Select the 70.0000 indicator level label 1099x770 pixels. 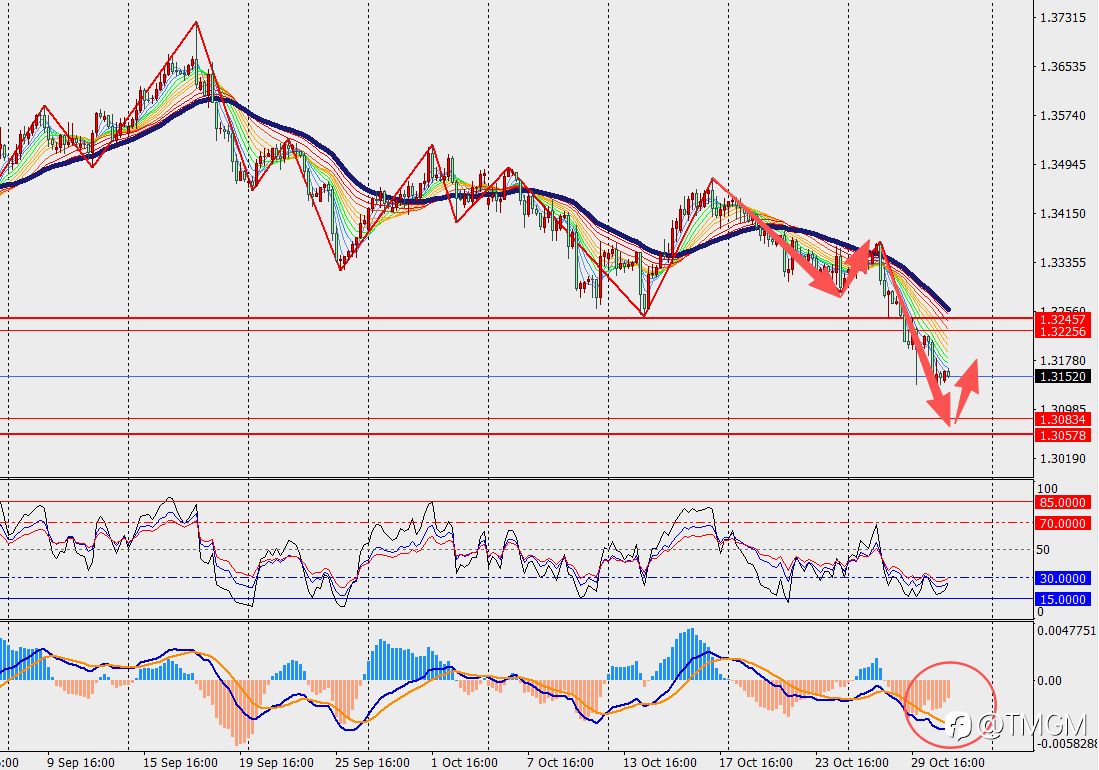(1063, 524)
